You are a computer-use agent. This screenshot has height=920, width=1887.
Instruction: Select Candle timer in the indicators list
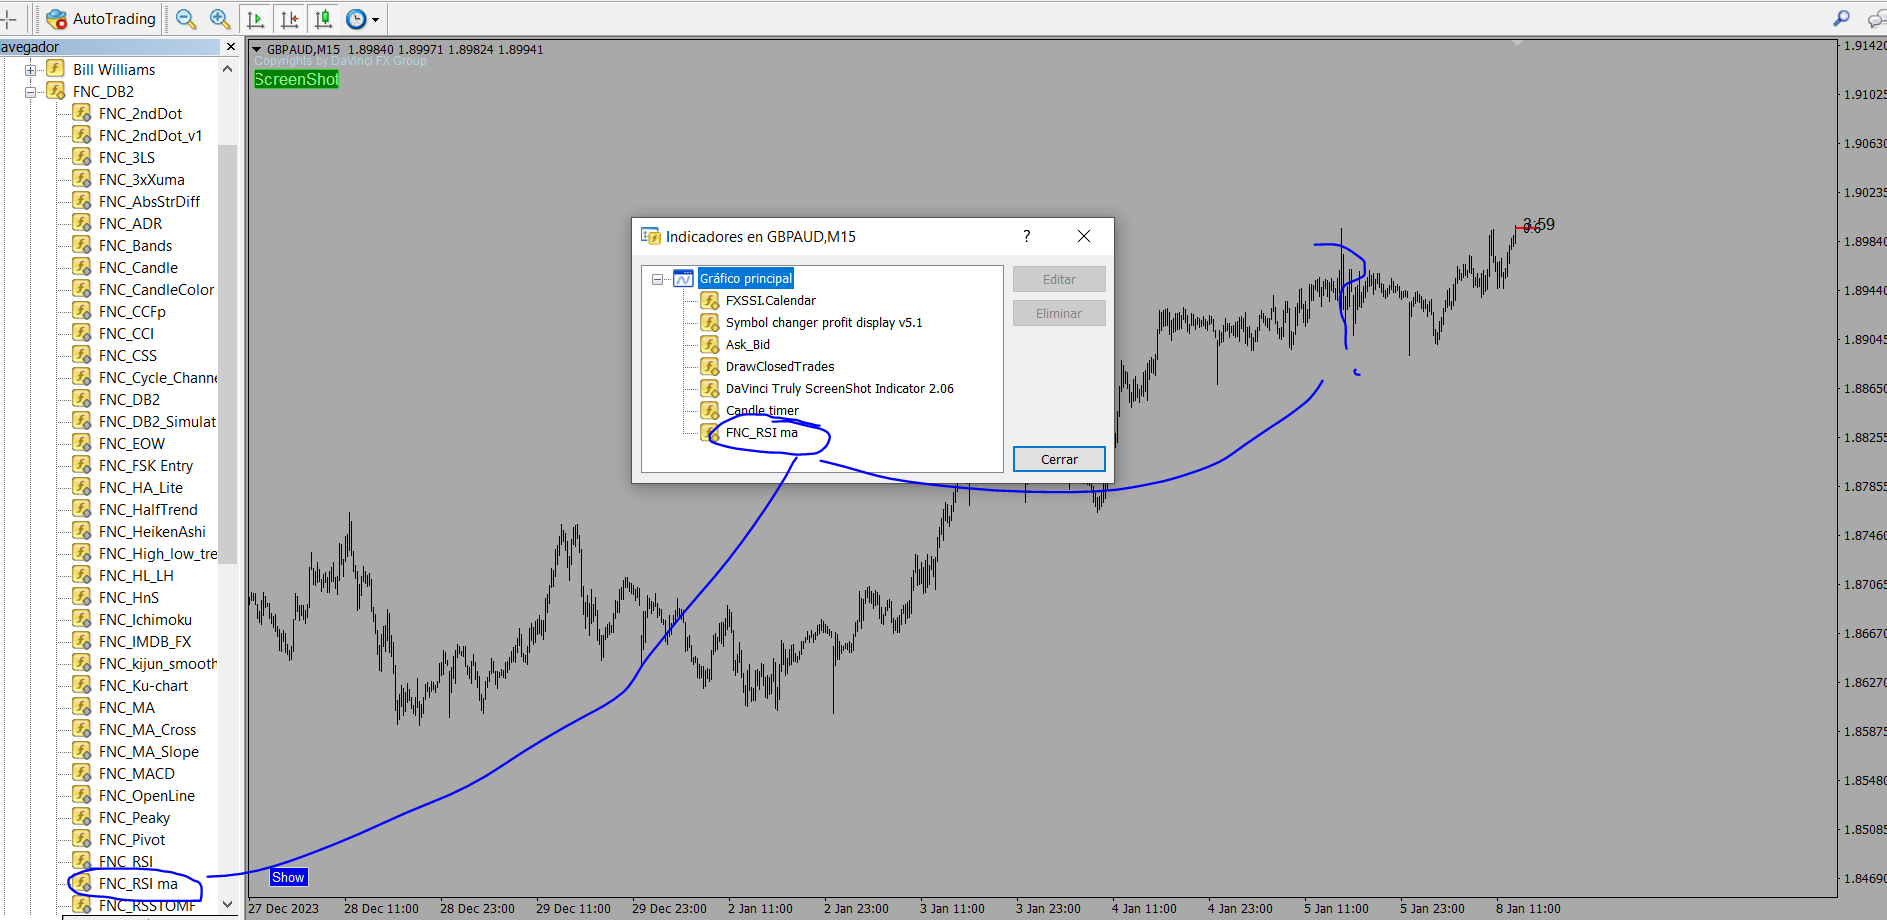tap(762, 411)
